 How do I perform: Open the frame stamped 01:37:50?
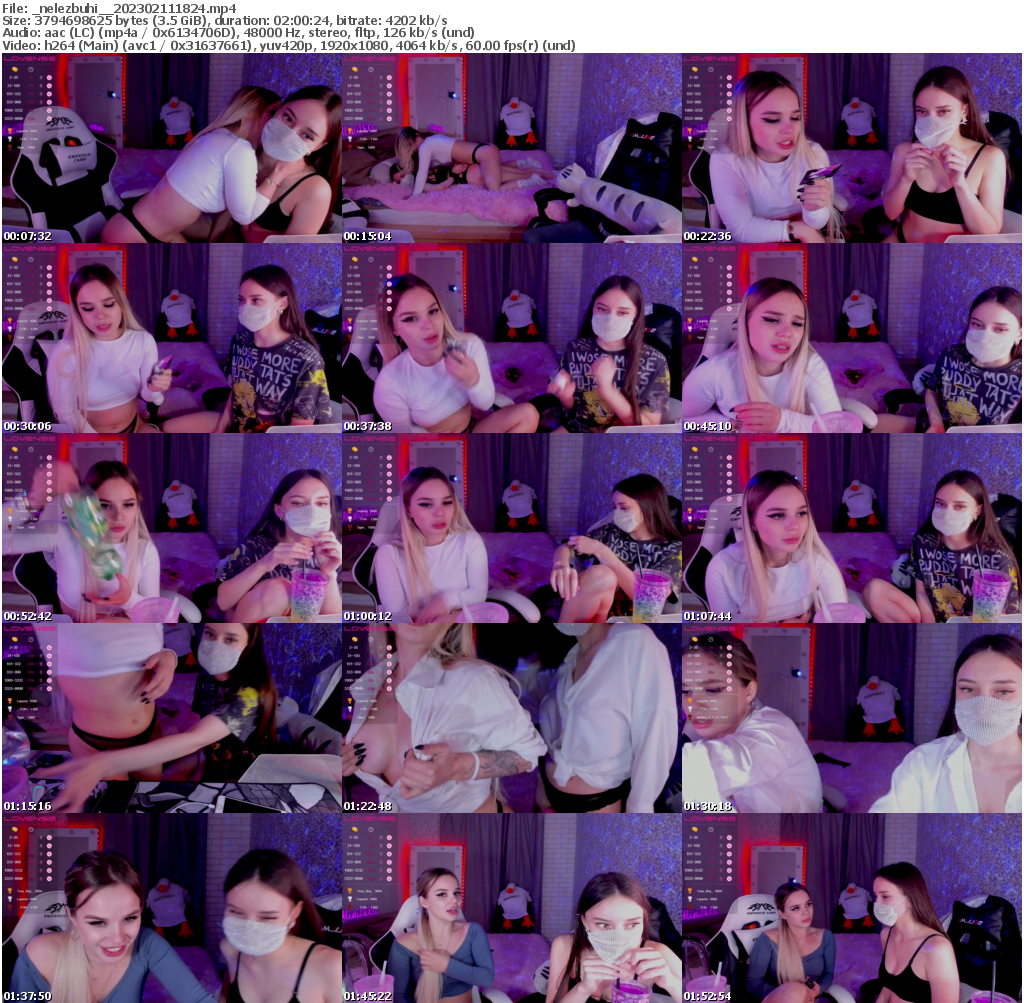coord(171,908)
